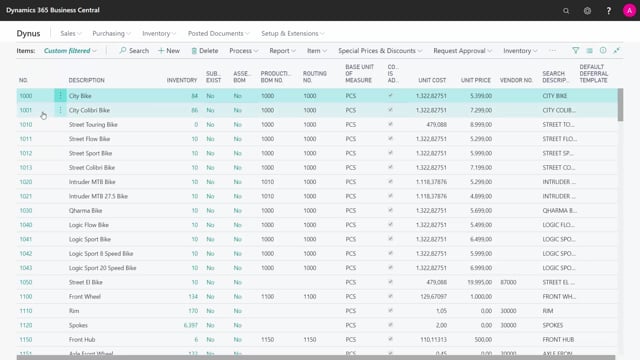This screenshot has width=640, height=360.
Task: Select the Logic Sport 8 Speed Bike row
Action: coord(317,253)
